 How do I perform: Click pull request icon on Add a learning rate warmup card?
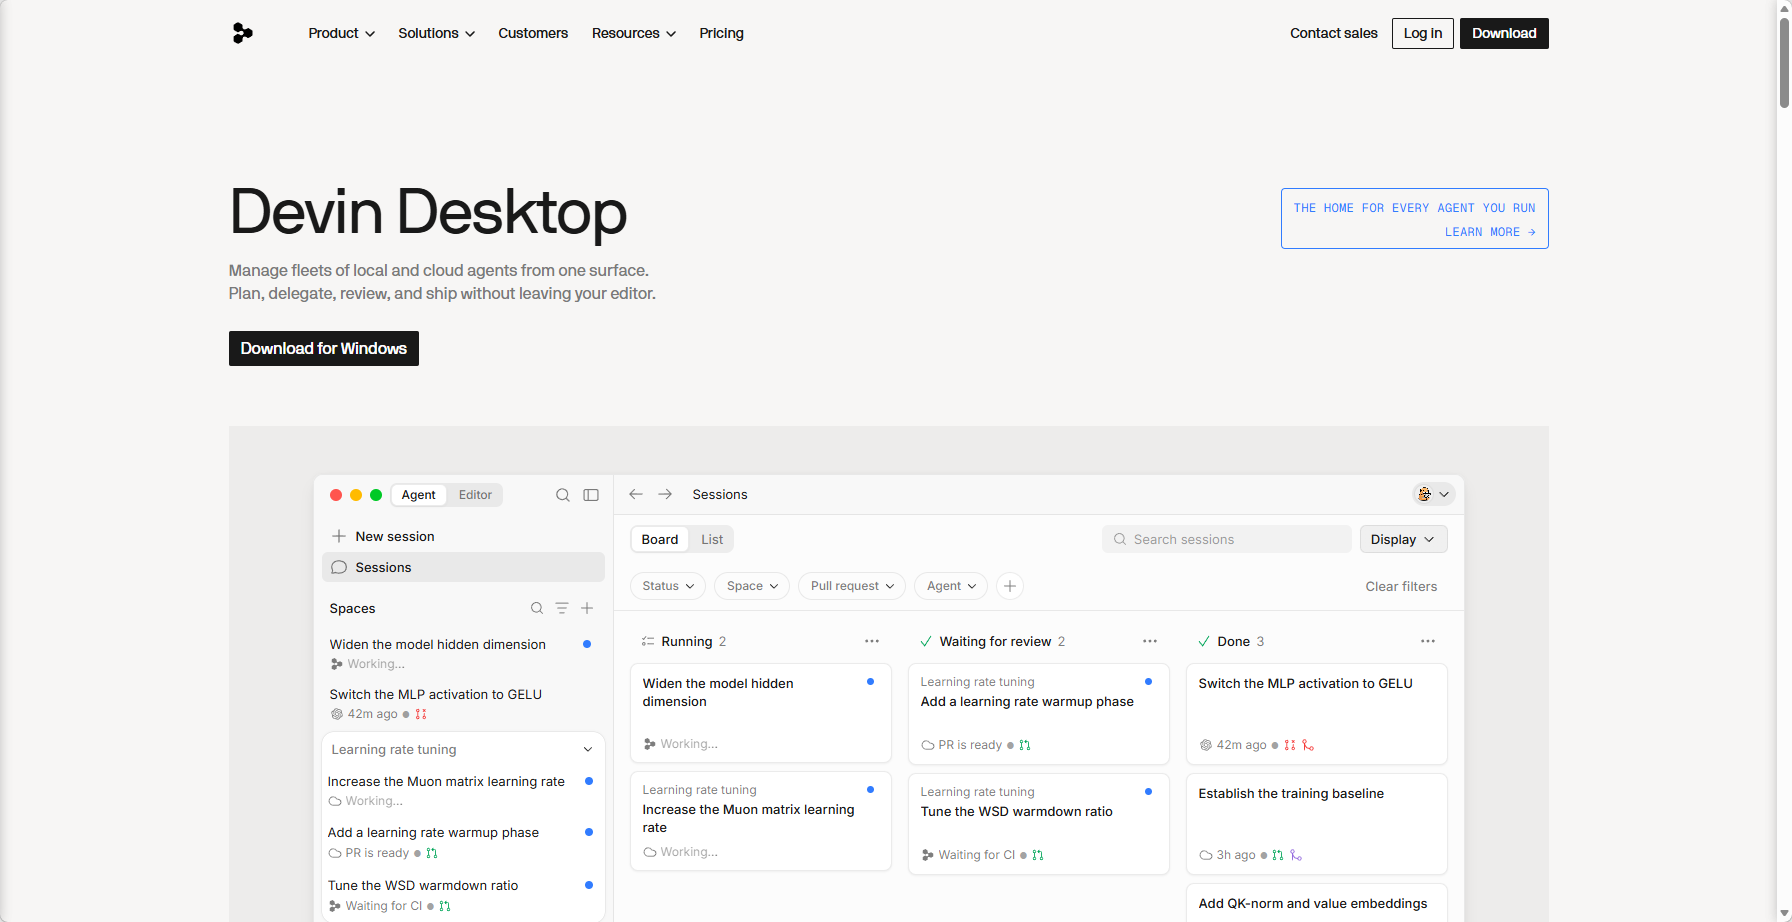point(1025,745)
